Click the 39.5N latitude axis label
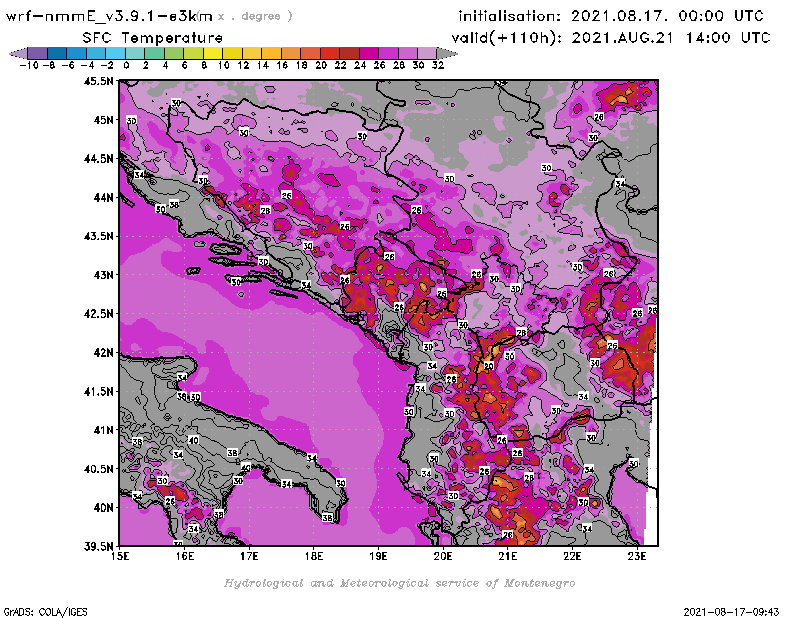 [98, 546]
